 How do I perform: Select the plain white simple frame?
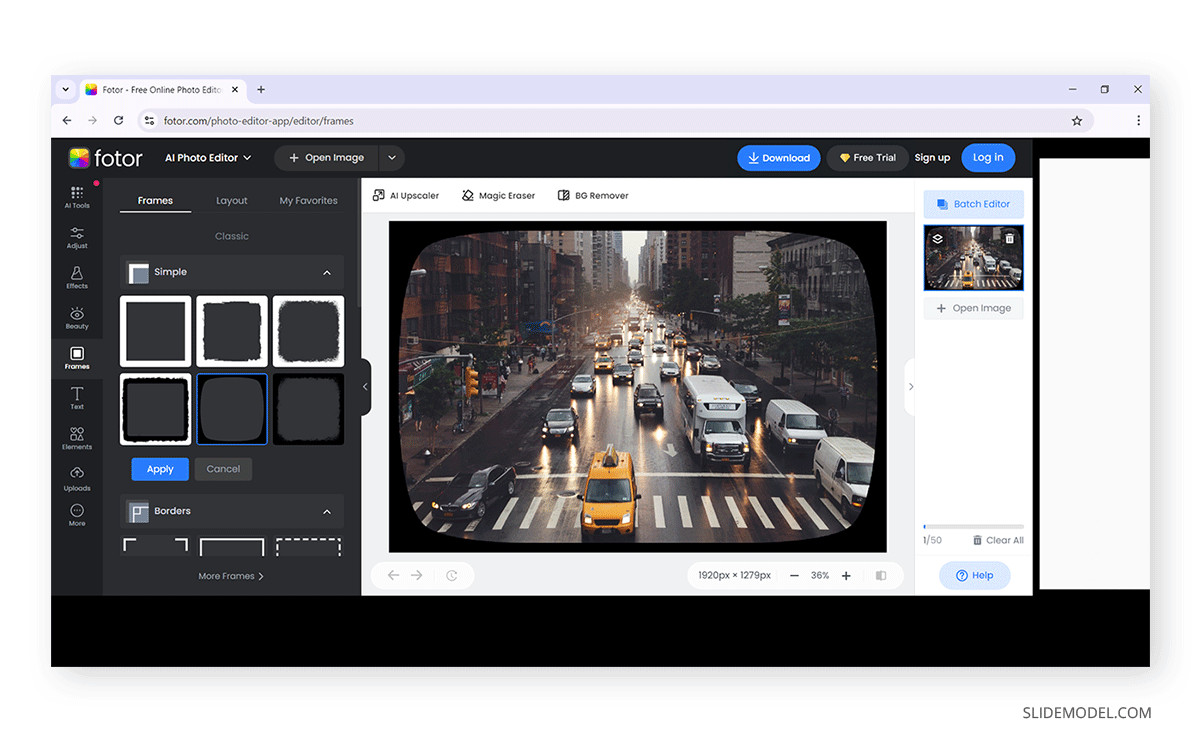coord(156,331)
